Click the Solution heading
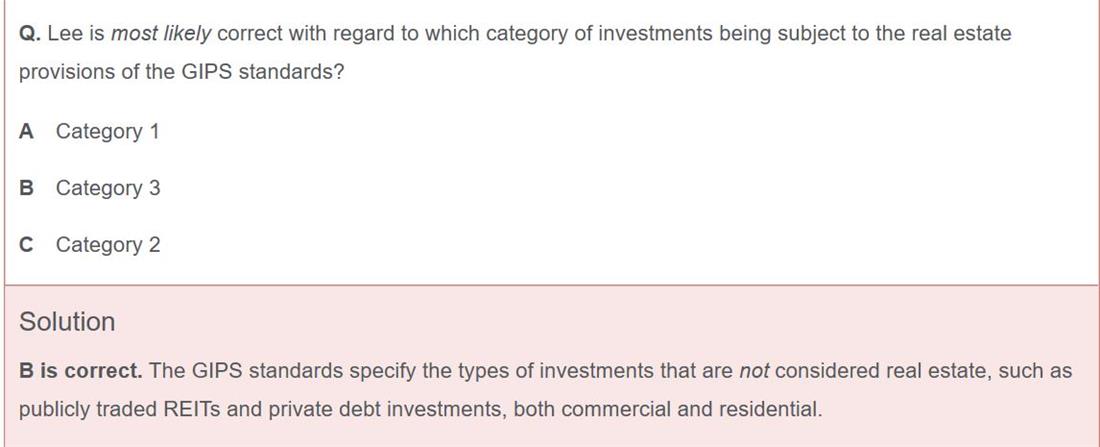This screenshot has width=1100, height=447. [x=67, y=321]
